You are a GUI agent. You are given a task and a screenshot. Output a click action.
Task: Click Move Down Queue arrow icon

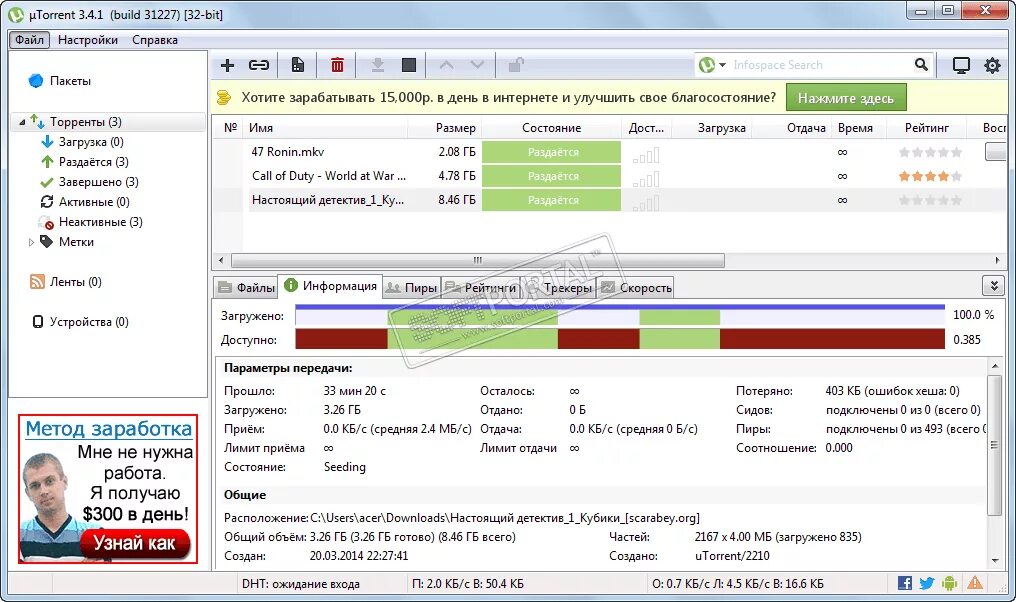click(x=478, y=65)
